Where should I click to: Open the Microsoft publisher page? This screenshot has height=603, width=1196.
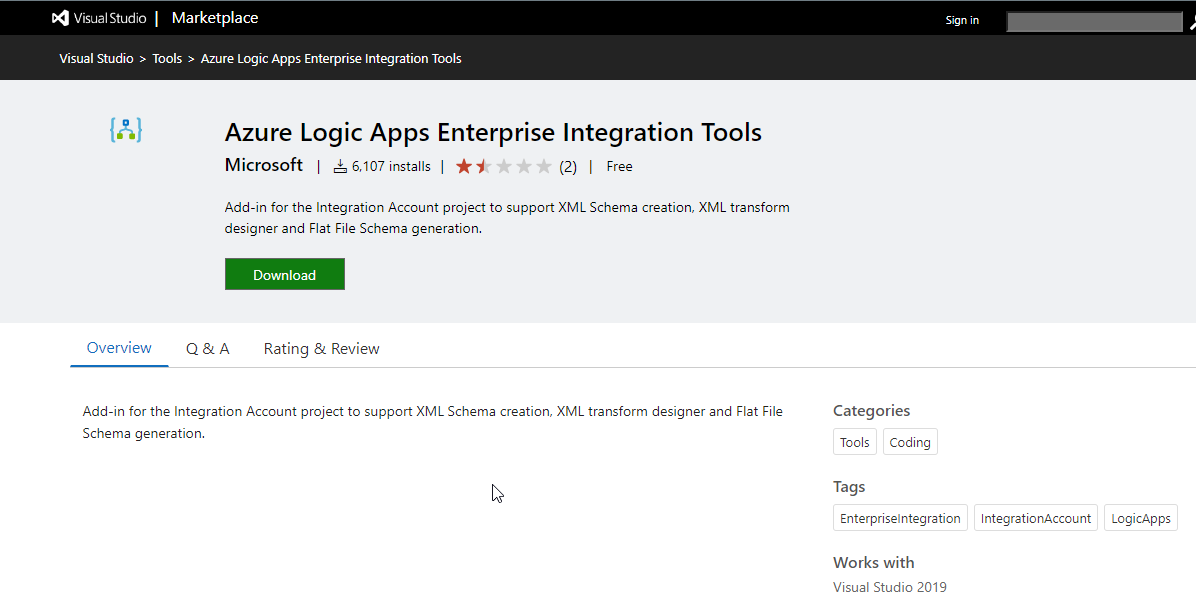pyautogui.click(x=263, y=165)
